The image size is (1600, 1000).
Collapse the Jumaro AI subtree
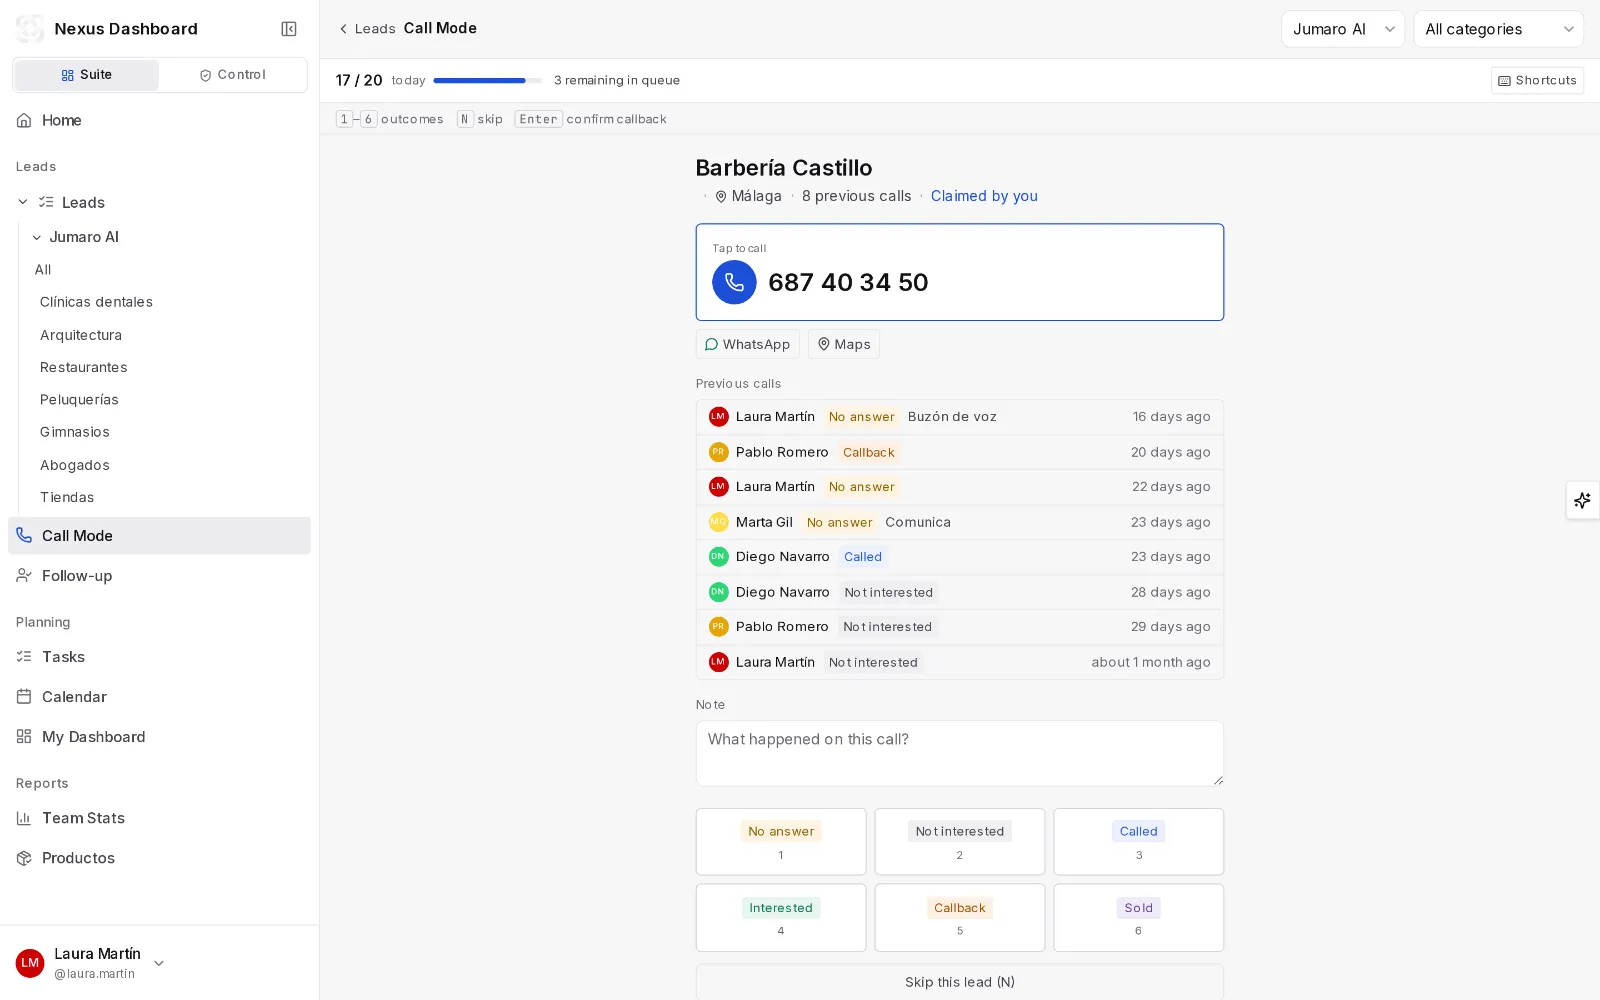point(37,237)
